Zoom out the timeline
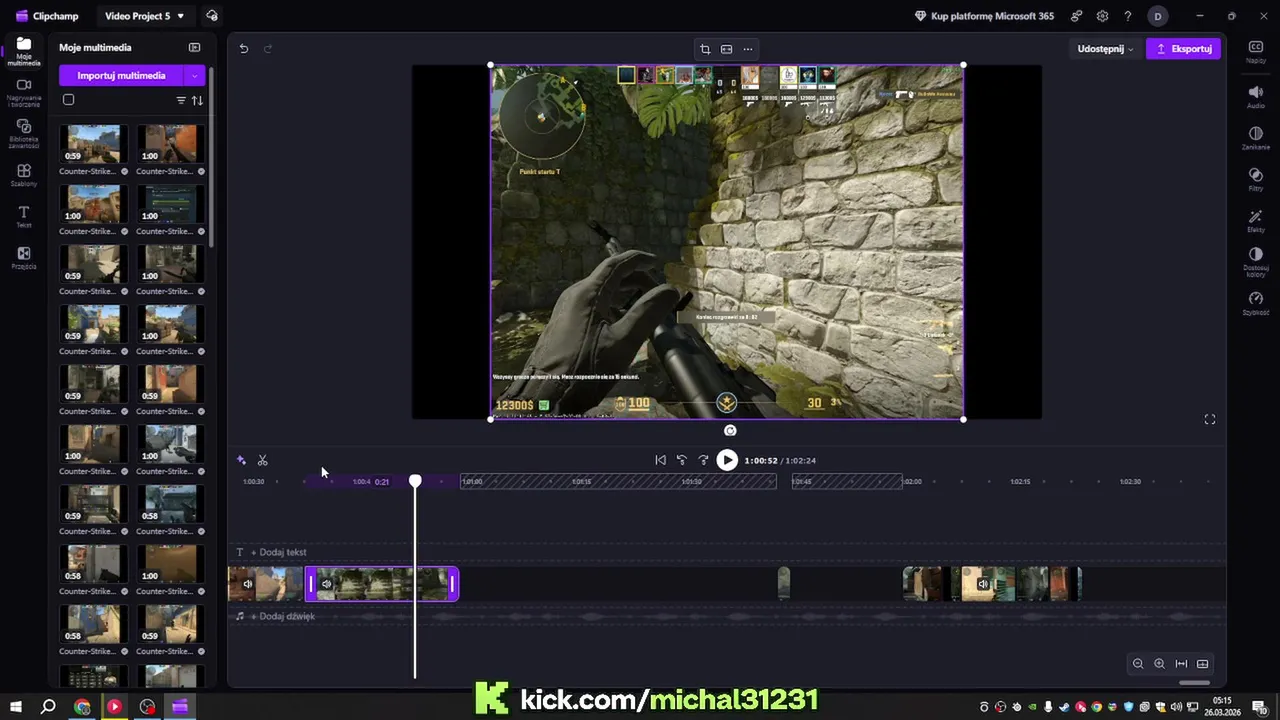 tap(1138, 664)
